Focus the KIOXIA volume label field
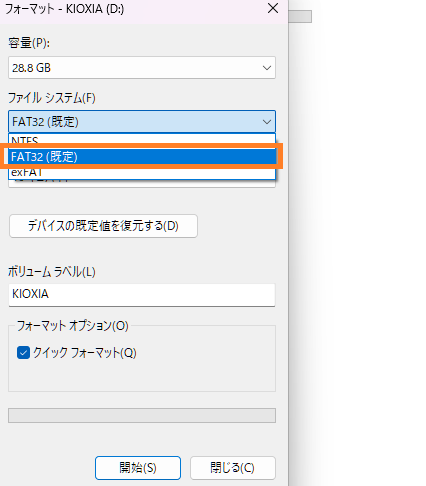 coord(142,295)
